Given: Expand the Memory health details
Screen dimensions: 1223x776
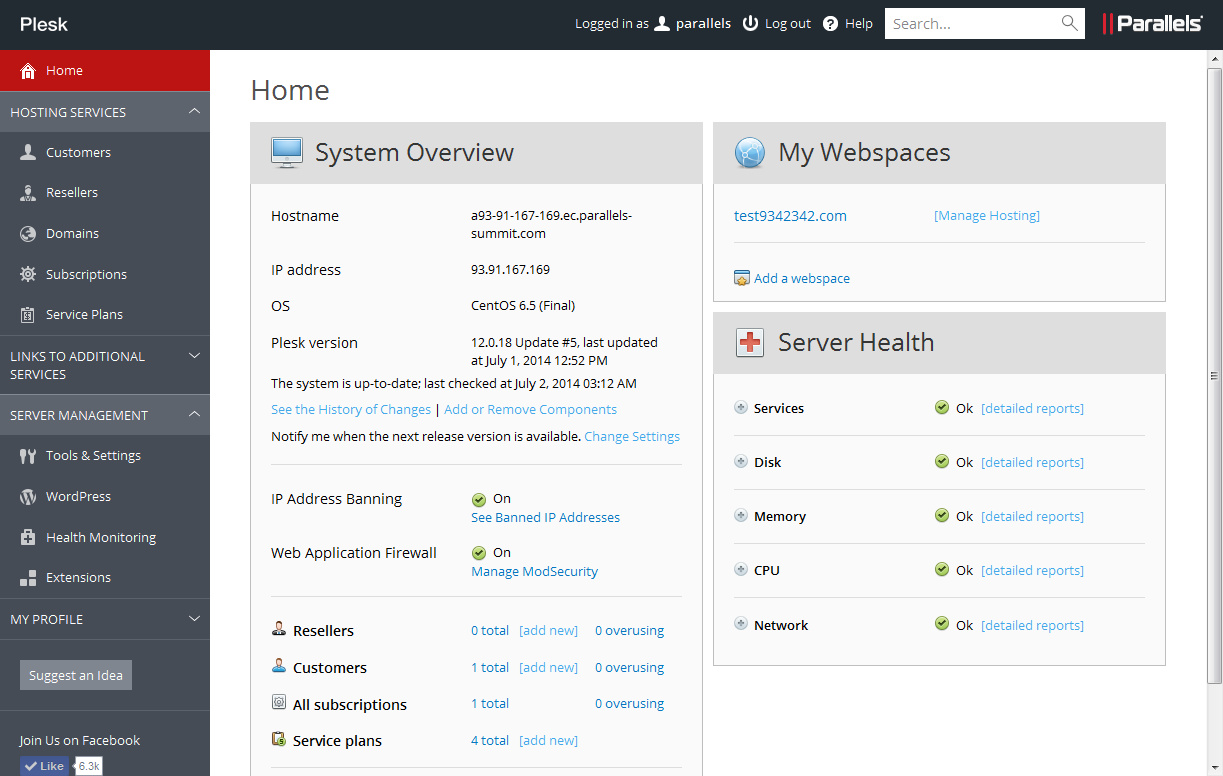Looking at the screenshot, I should [x=741, y=516].
